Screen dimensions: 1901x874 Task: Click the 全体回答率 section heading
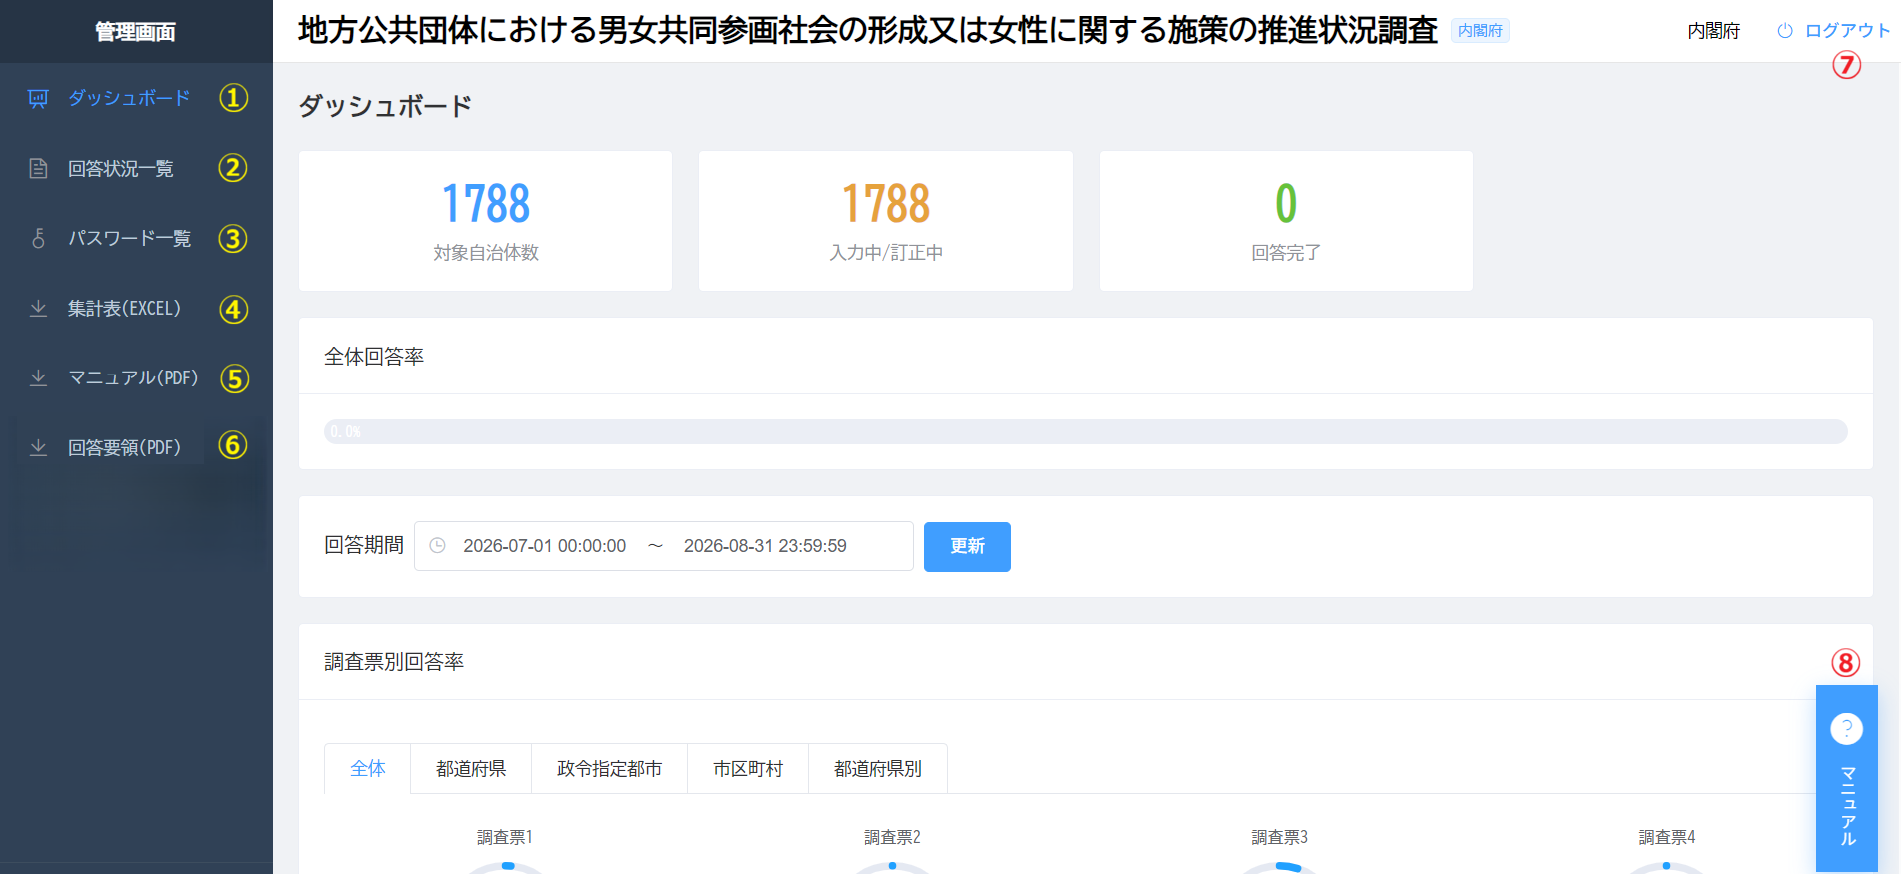pos(374,357)
